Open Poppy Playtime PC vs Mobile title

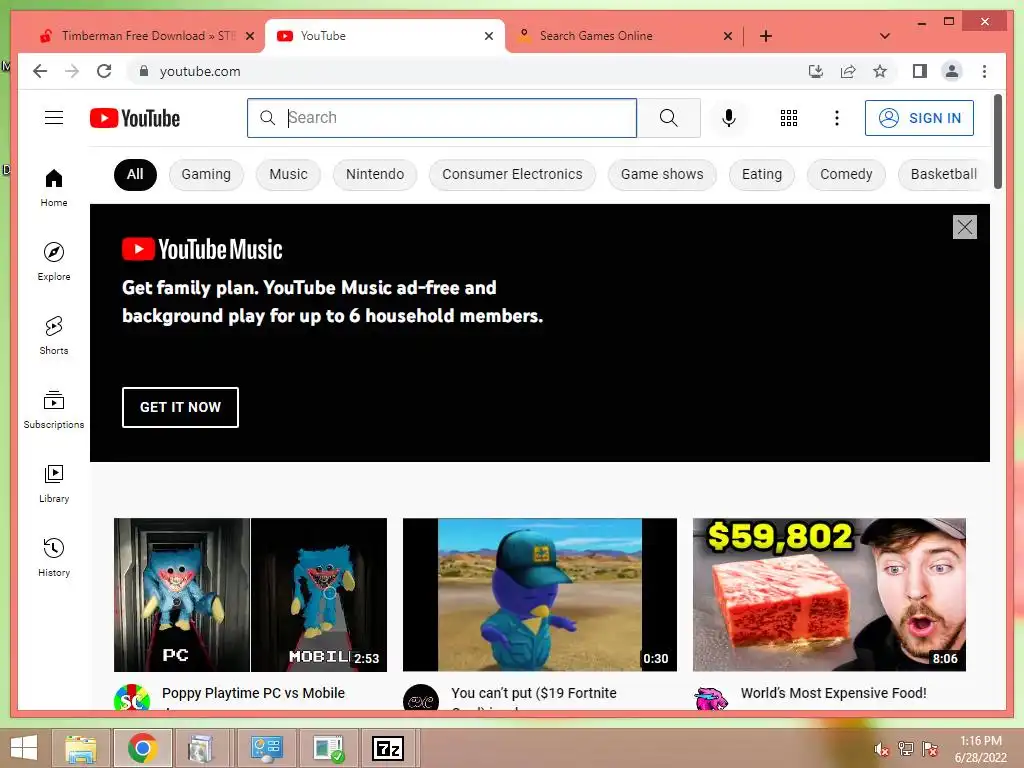[x=253, y=693]
